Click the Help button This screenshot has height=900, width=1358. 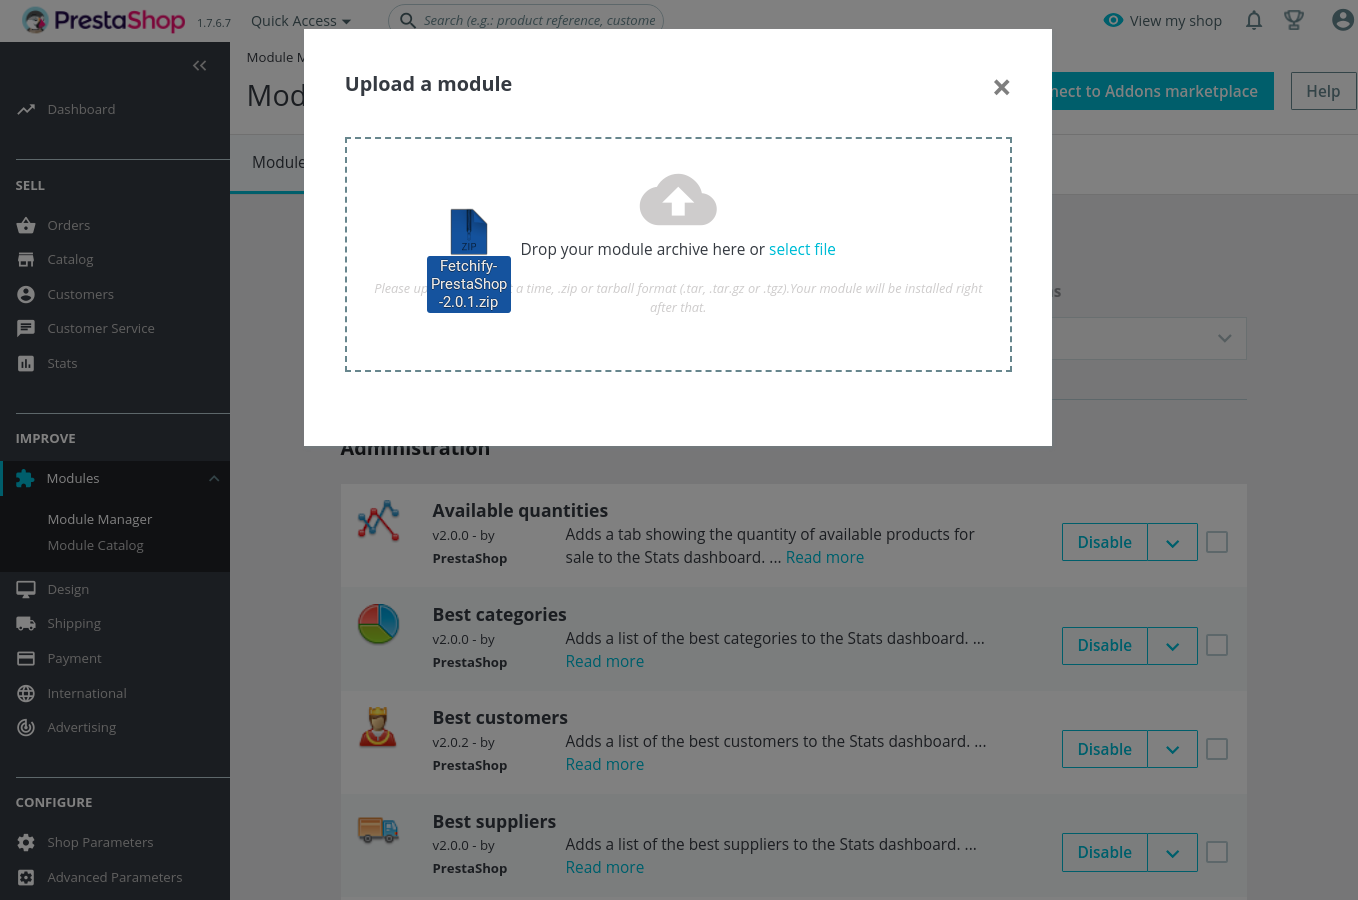1323,91
